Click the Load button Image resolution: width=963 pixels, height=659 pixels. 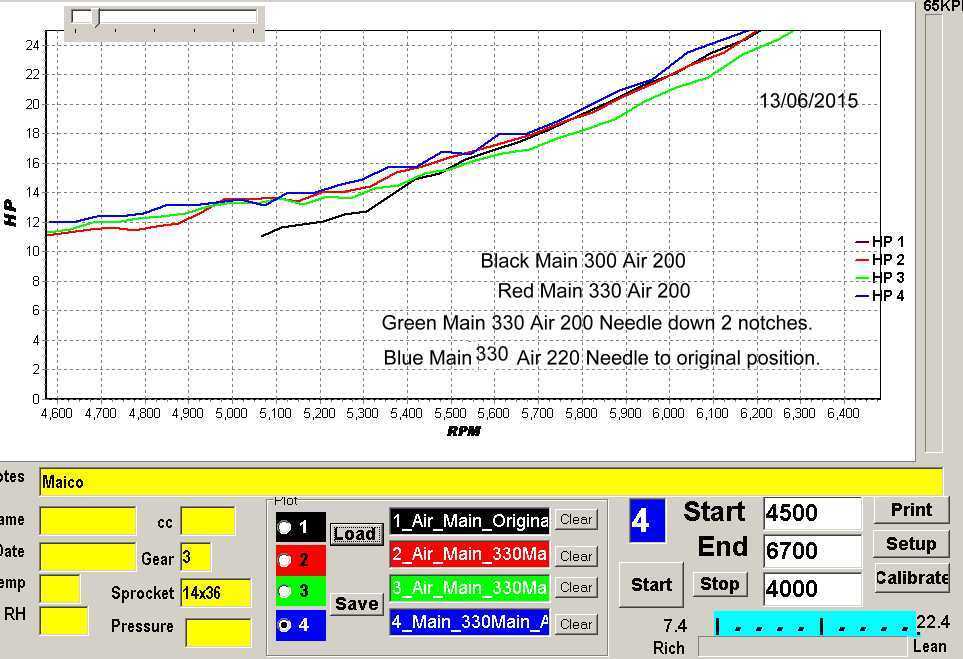pos(355,534)
